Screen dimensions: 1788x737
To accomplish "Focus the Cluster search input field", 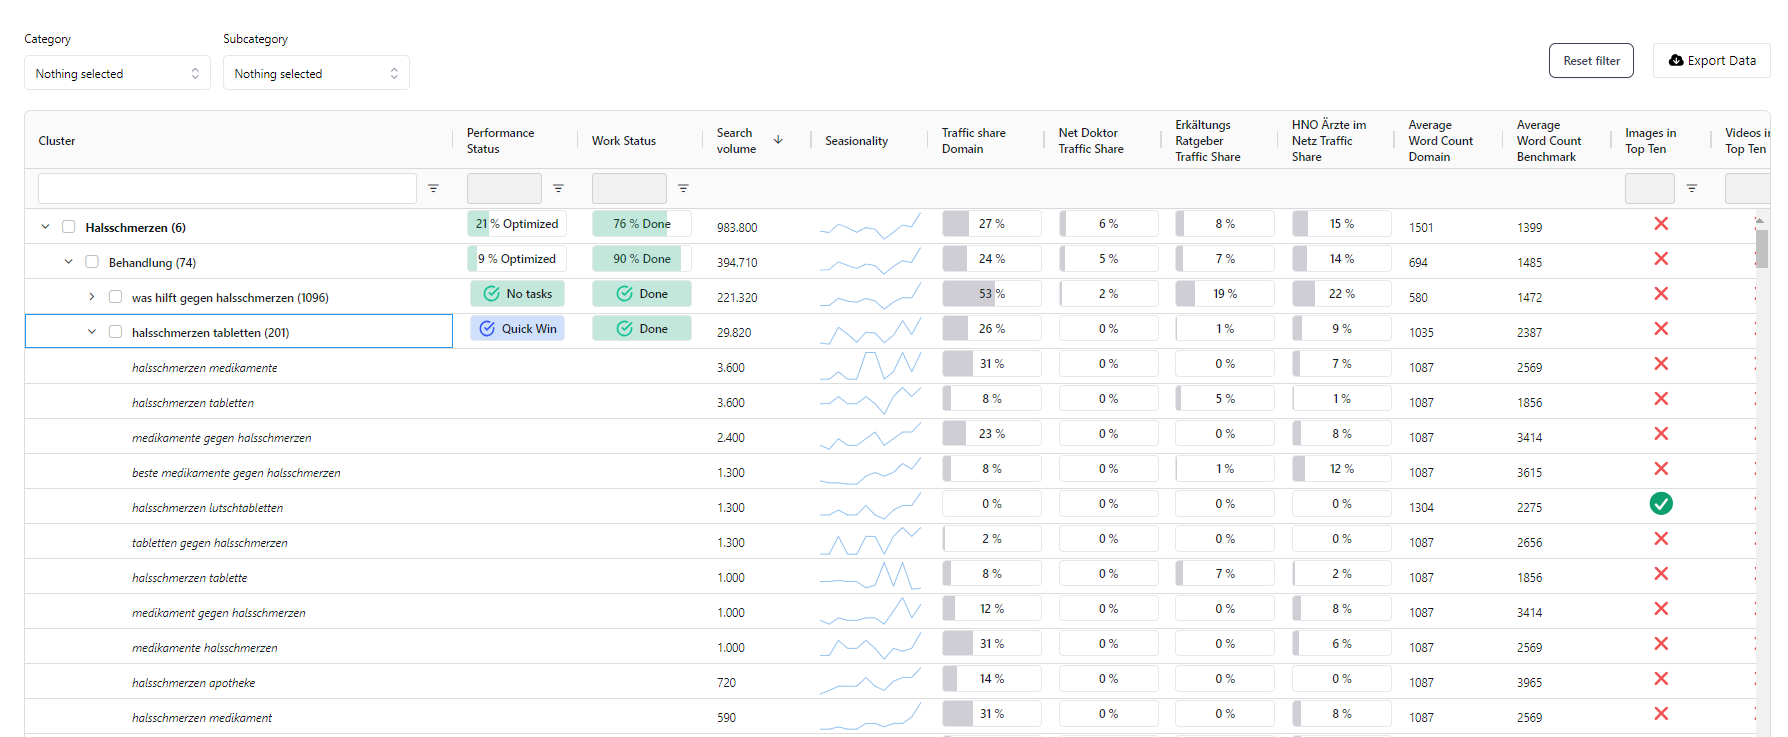I will 227,188.
